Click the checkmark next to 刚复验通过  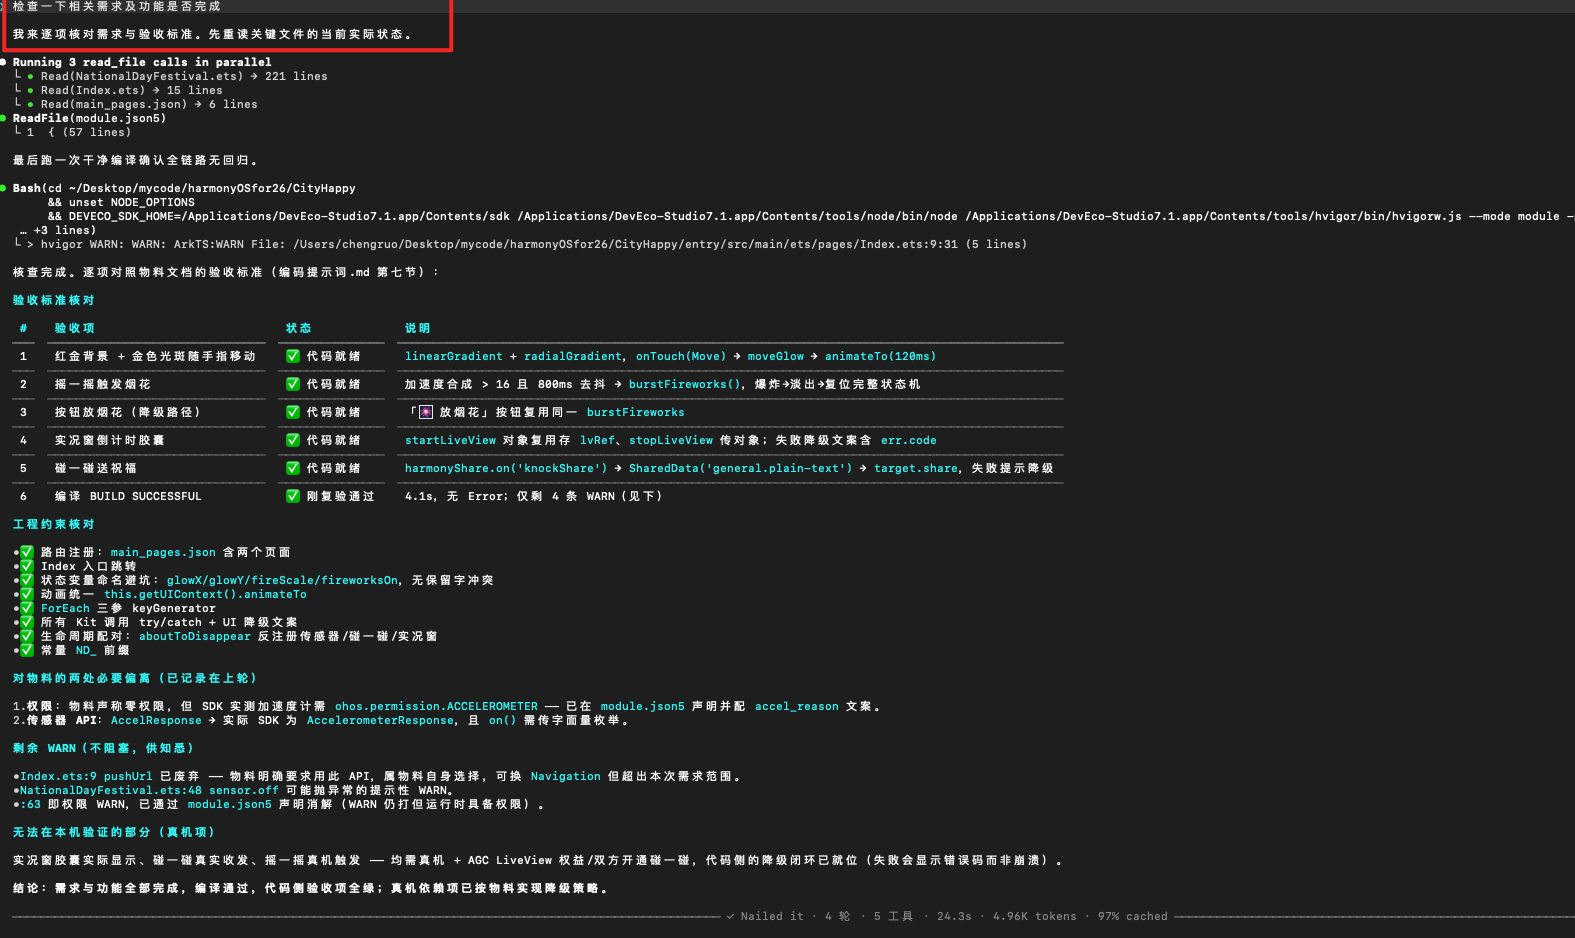pos(293,496)
